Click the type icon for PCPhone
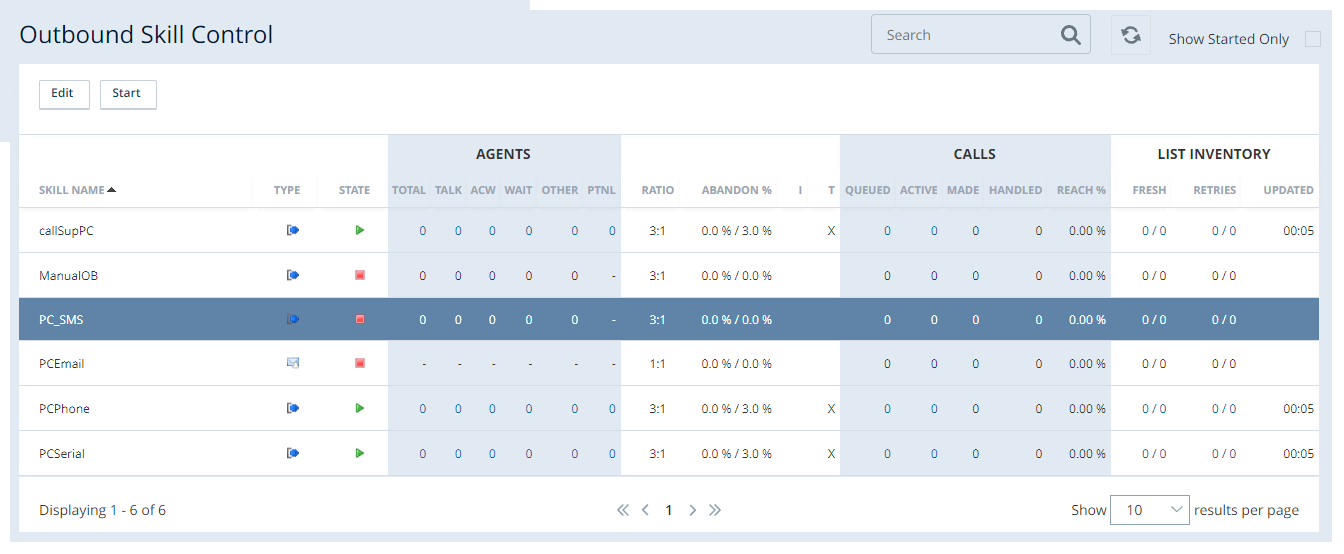 pyautogui.click(x=293, y=408)
